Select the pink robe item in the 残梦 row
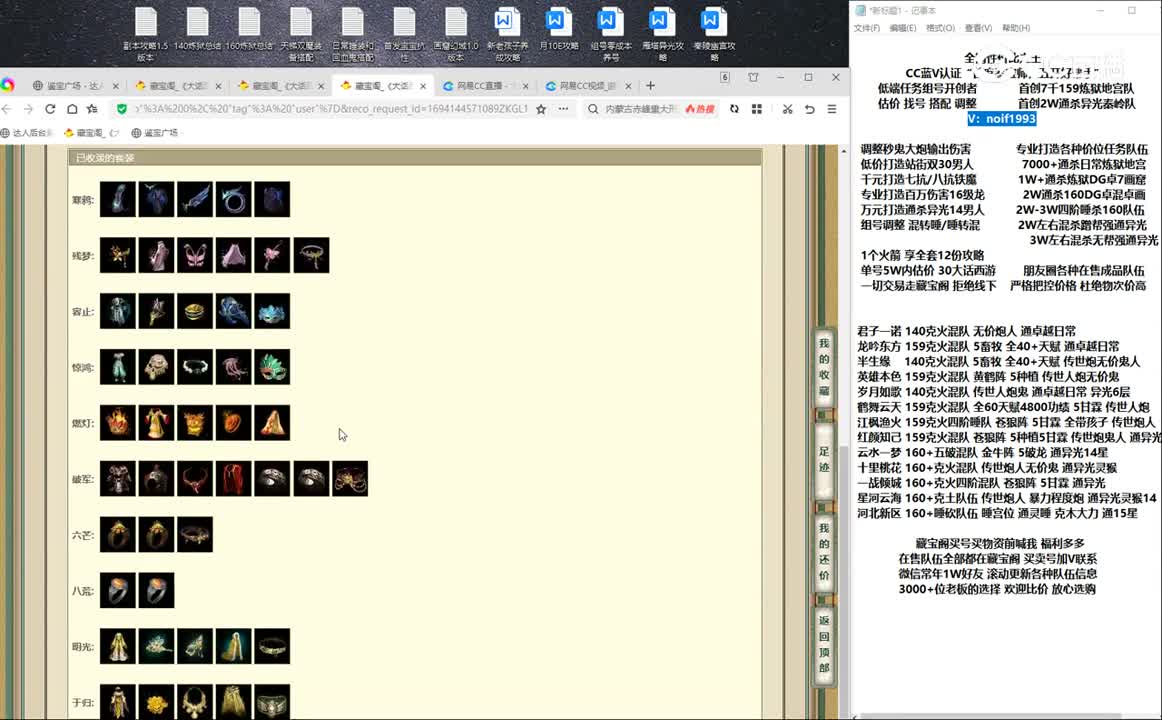1162x720 pixels. 156,255
